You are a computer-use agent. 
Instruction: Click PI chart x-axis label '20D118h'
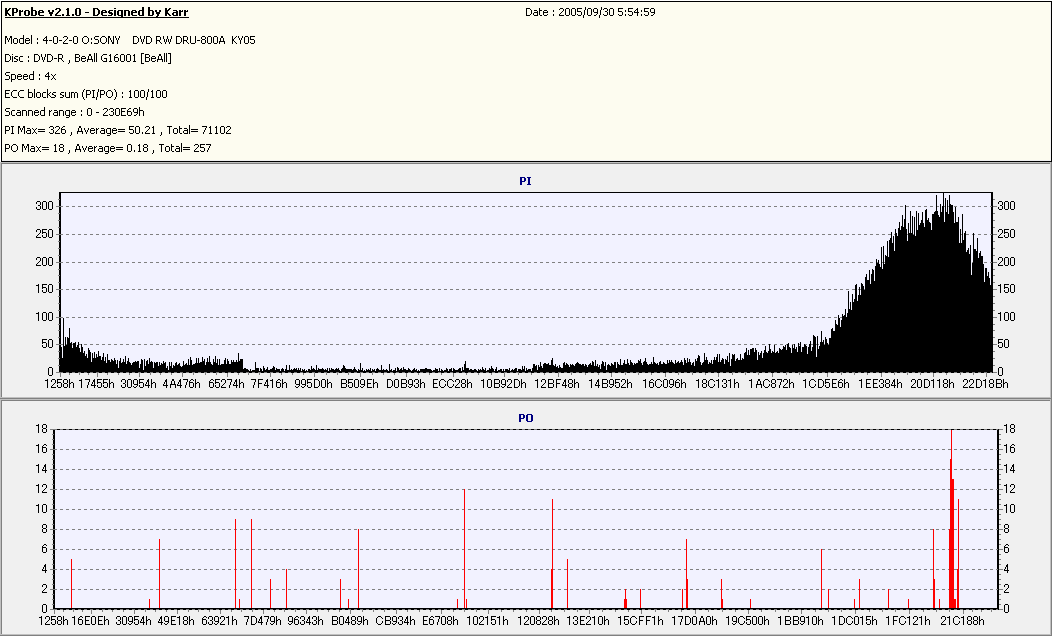point(933,384)
